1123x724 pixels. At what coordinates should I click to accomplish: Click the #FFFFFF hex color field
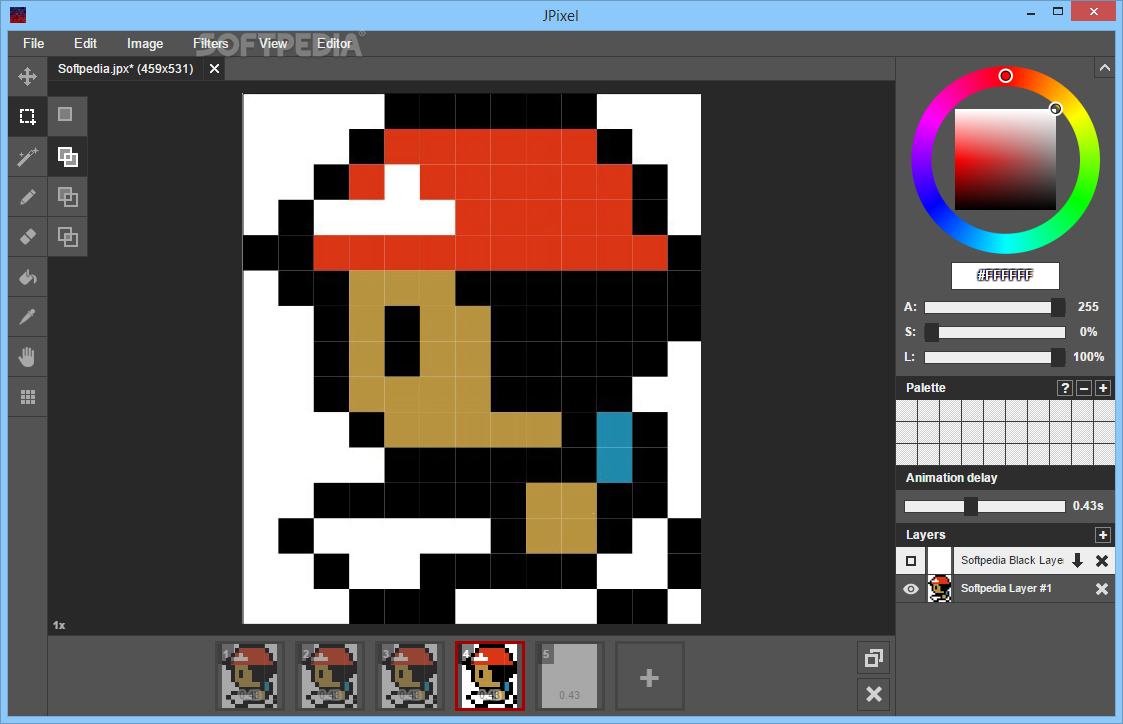pos(1005,276)
